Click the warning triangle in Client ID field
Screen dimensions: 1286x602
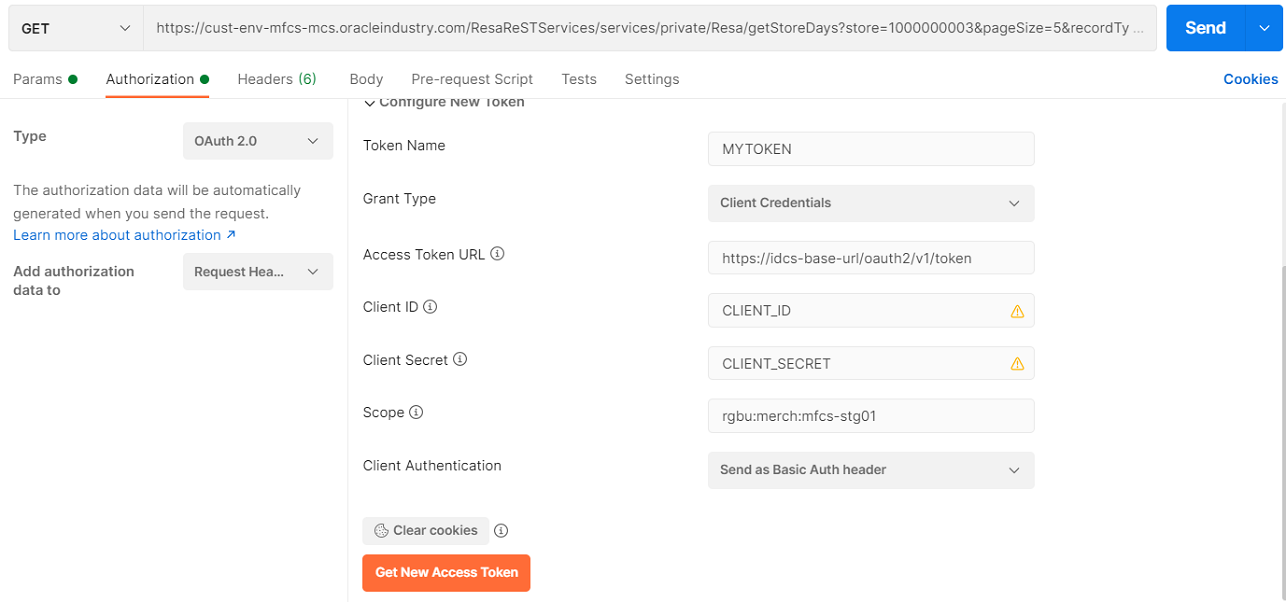[x=1017, y=311]
